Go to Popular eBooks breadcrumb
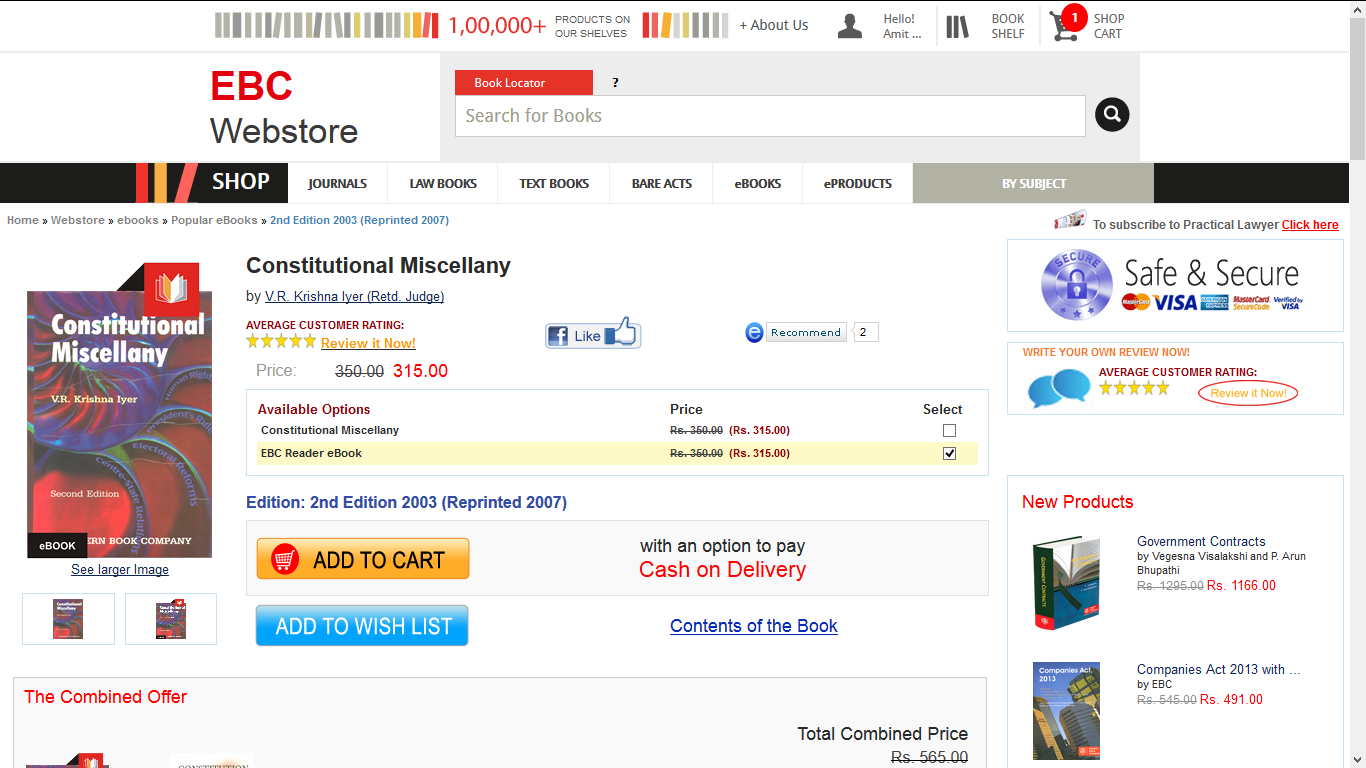The height and width of the screenshot is (768, 1366). pyautogui.click(x=214, y=220)
